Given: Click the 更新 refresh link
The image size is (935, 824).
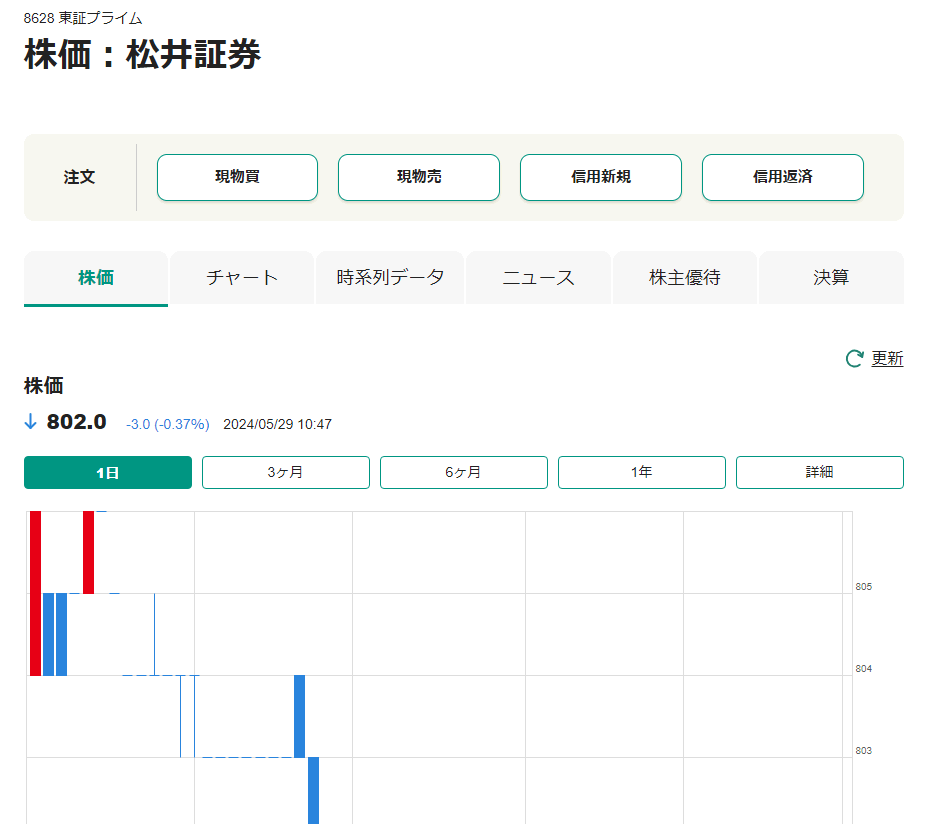Looking at the screenshot, I should coord(887,358).
